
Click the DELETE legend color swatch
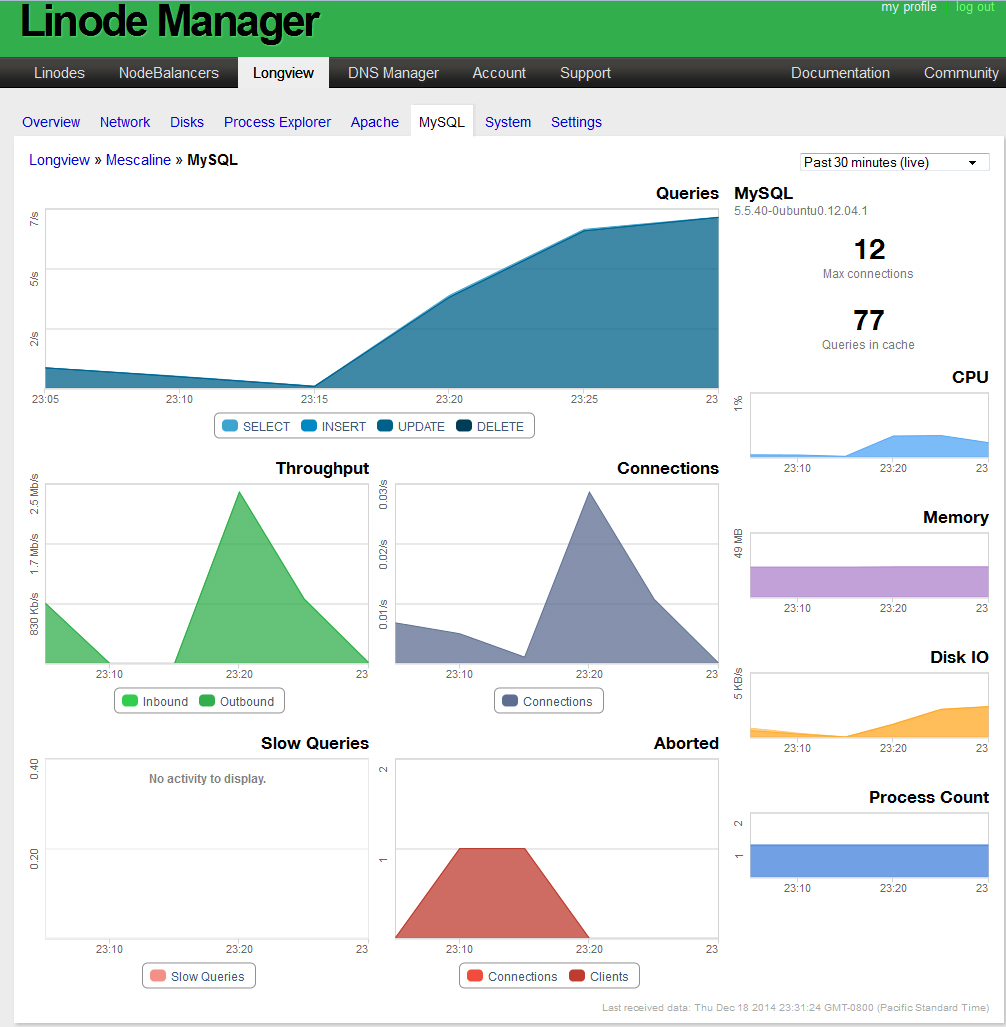click(x=464, y=426)
